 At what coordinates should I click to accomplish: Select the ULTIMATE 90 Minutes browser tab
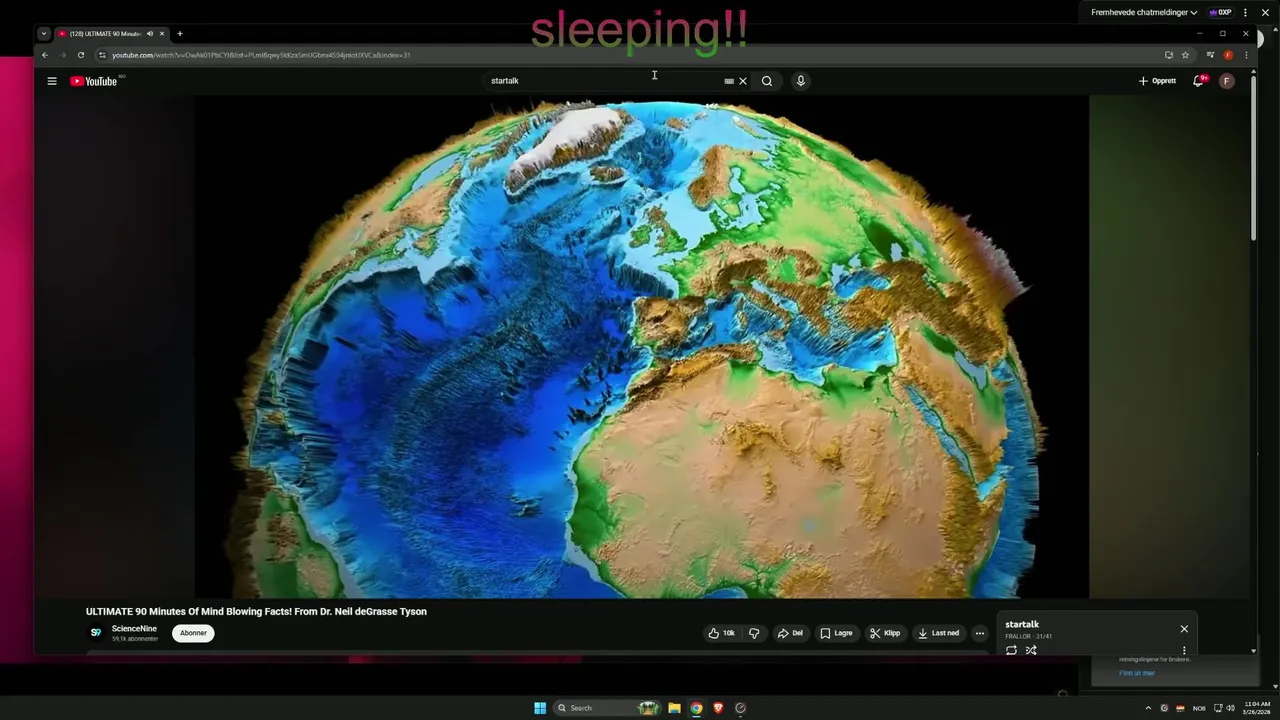pyautogui.click(x=104, y=34)
